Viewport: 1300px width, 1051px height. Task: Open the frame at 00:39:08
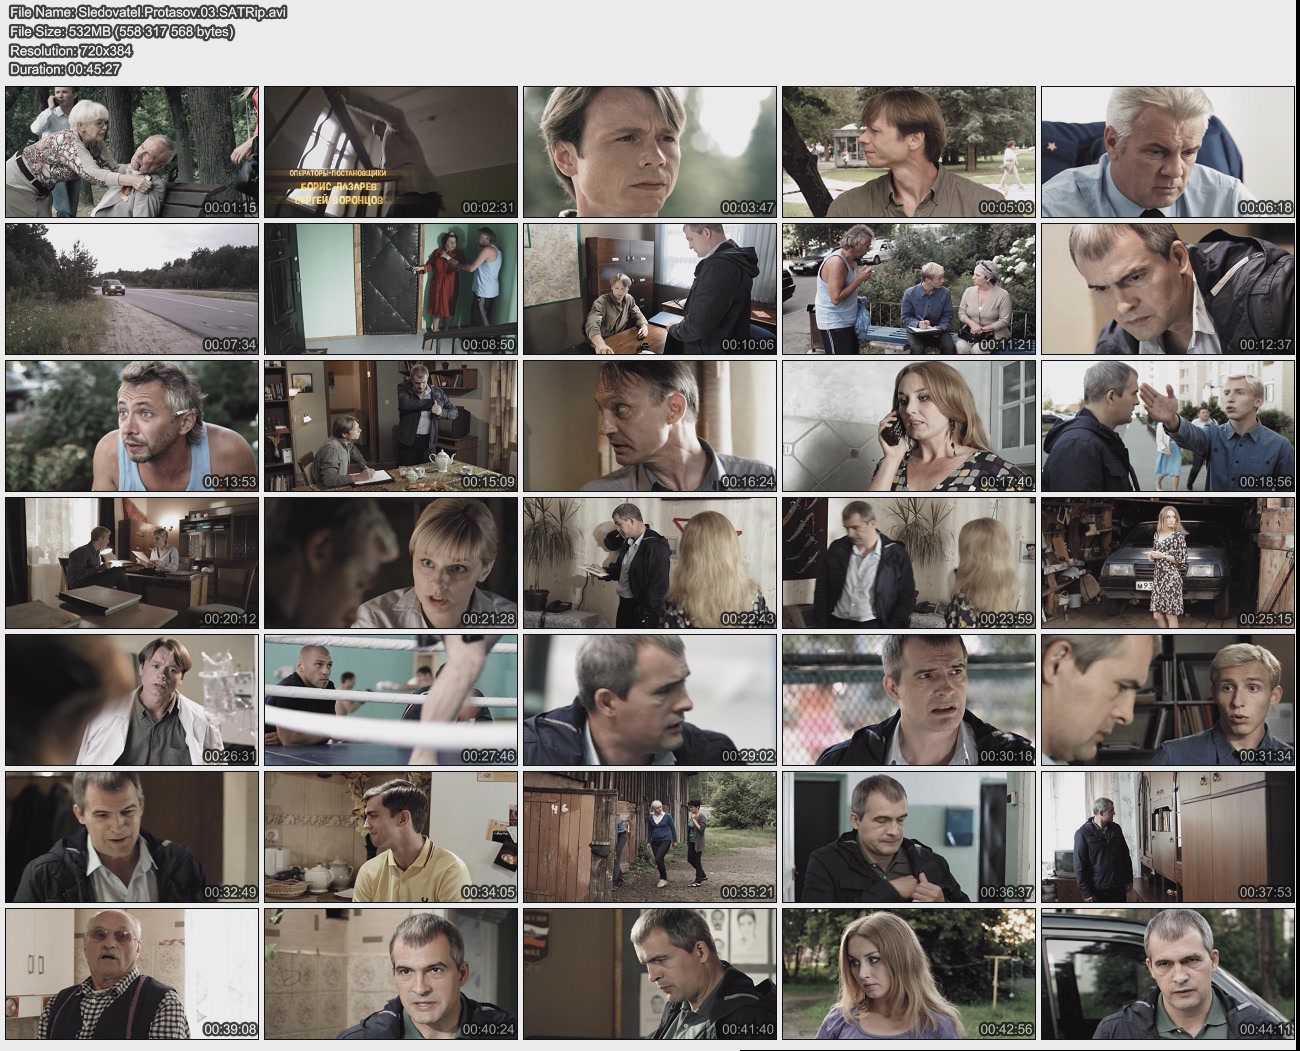(132, 974)
